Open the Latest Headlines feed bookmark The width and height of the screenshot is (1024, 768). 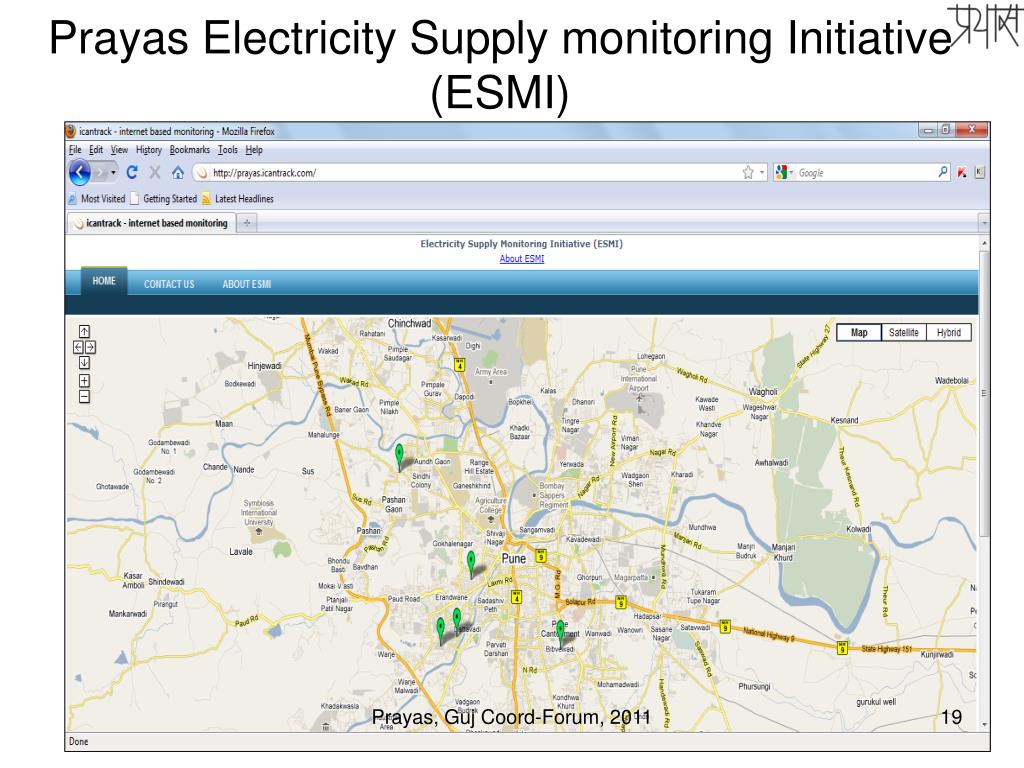(238, 199)
